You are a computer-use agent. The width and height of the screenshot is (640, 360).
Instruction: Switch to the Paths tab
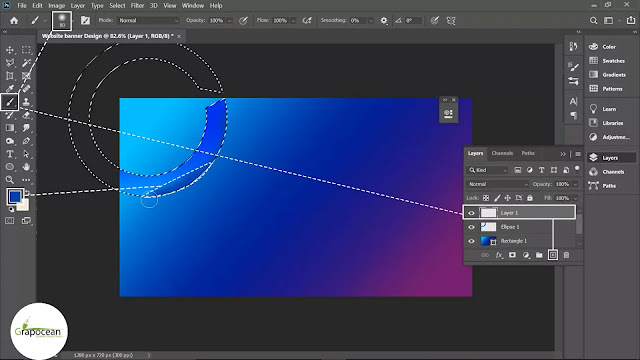[528, 153]
